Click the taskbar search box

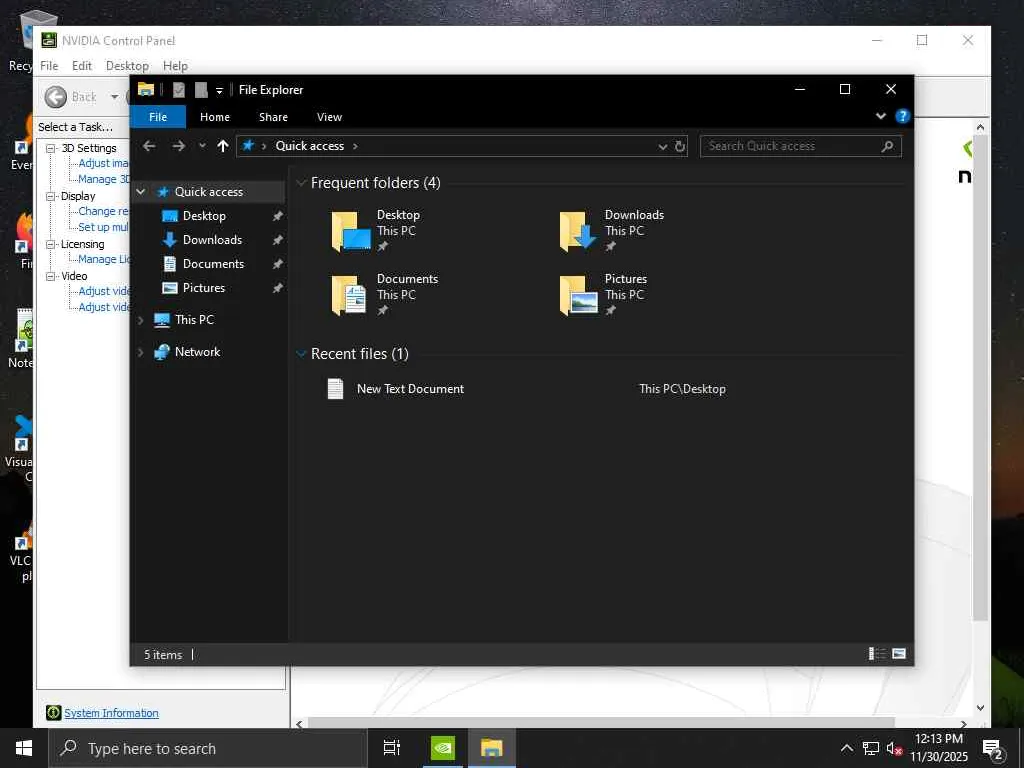pos(208,748)
